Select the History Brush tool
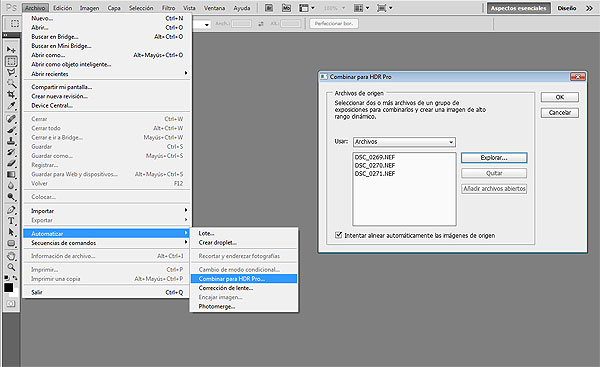 (x=11, y=152)
